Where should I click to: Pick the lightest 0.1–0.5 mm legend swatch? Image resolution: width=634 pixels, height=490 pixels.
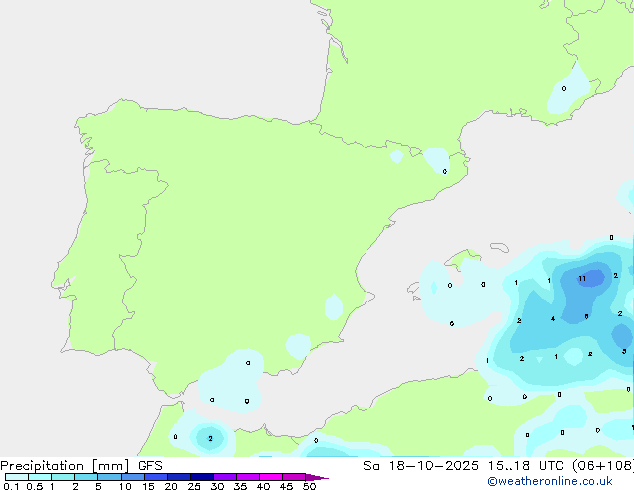17,477
